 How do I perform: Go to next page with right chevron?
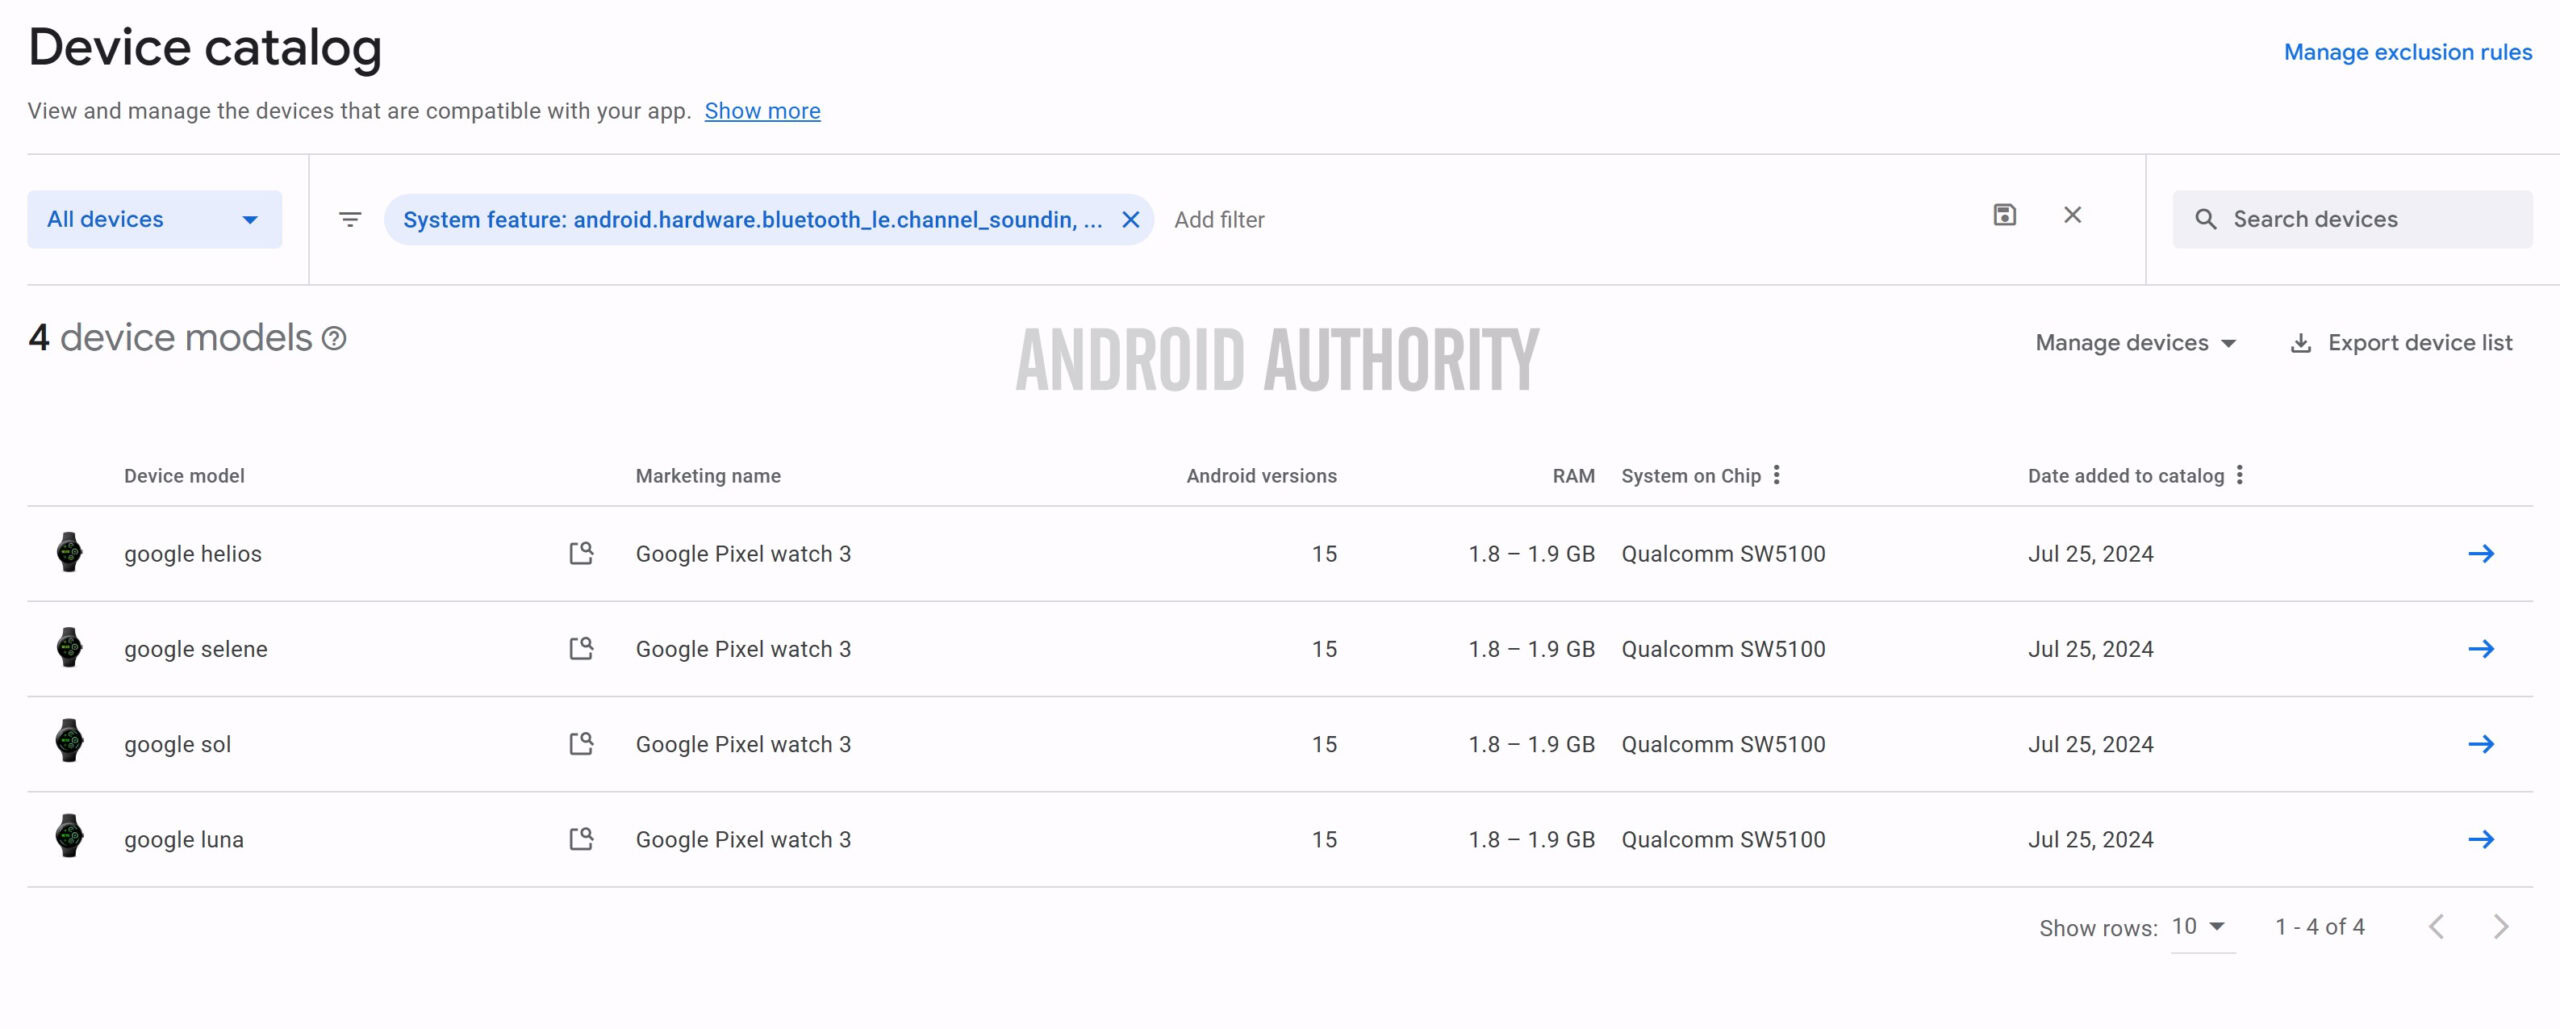pos(2498,926)
